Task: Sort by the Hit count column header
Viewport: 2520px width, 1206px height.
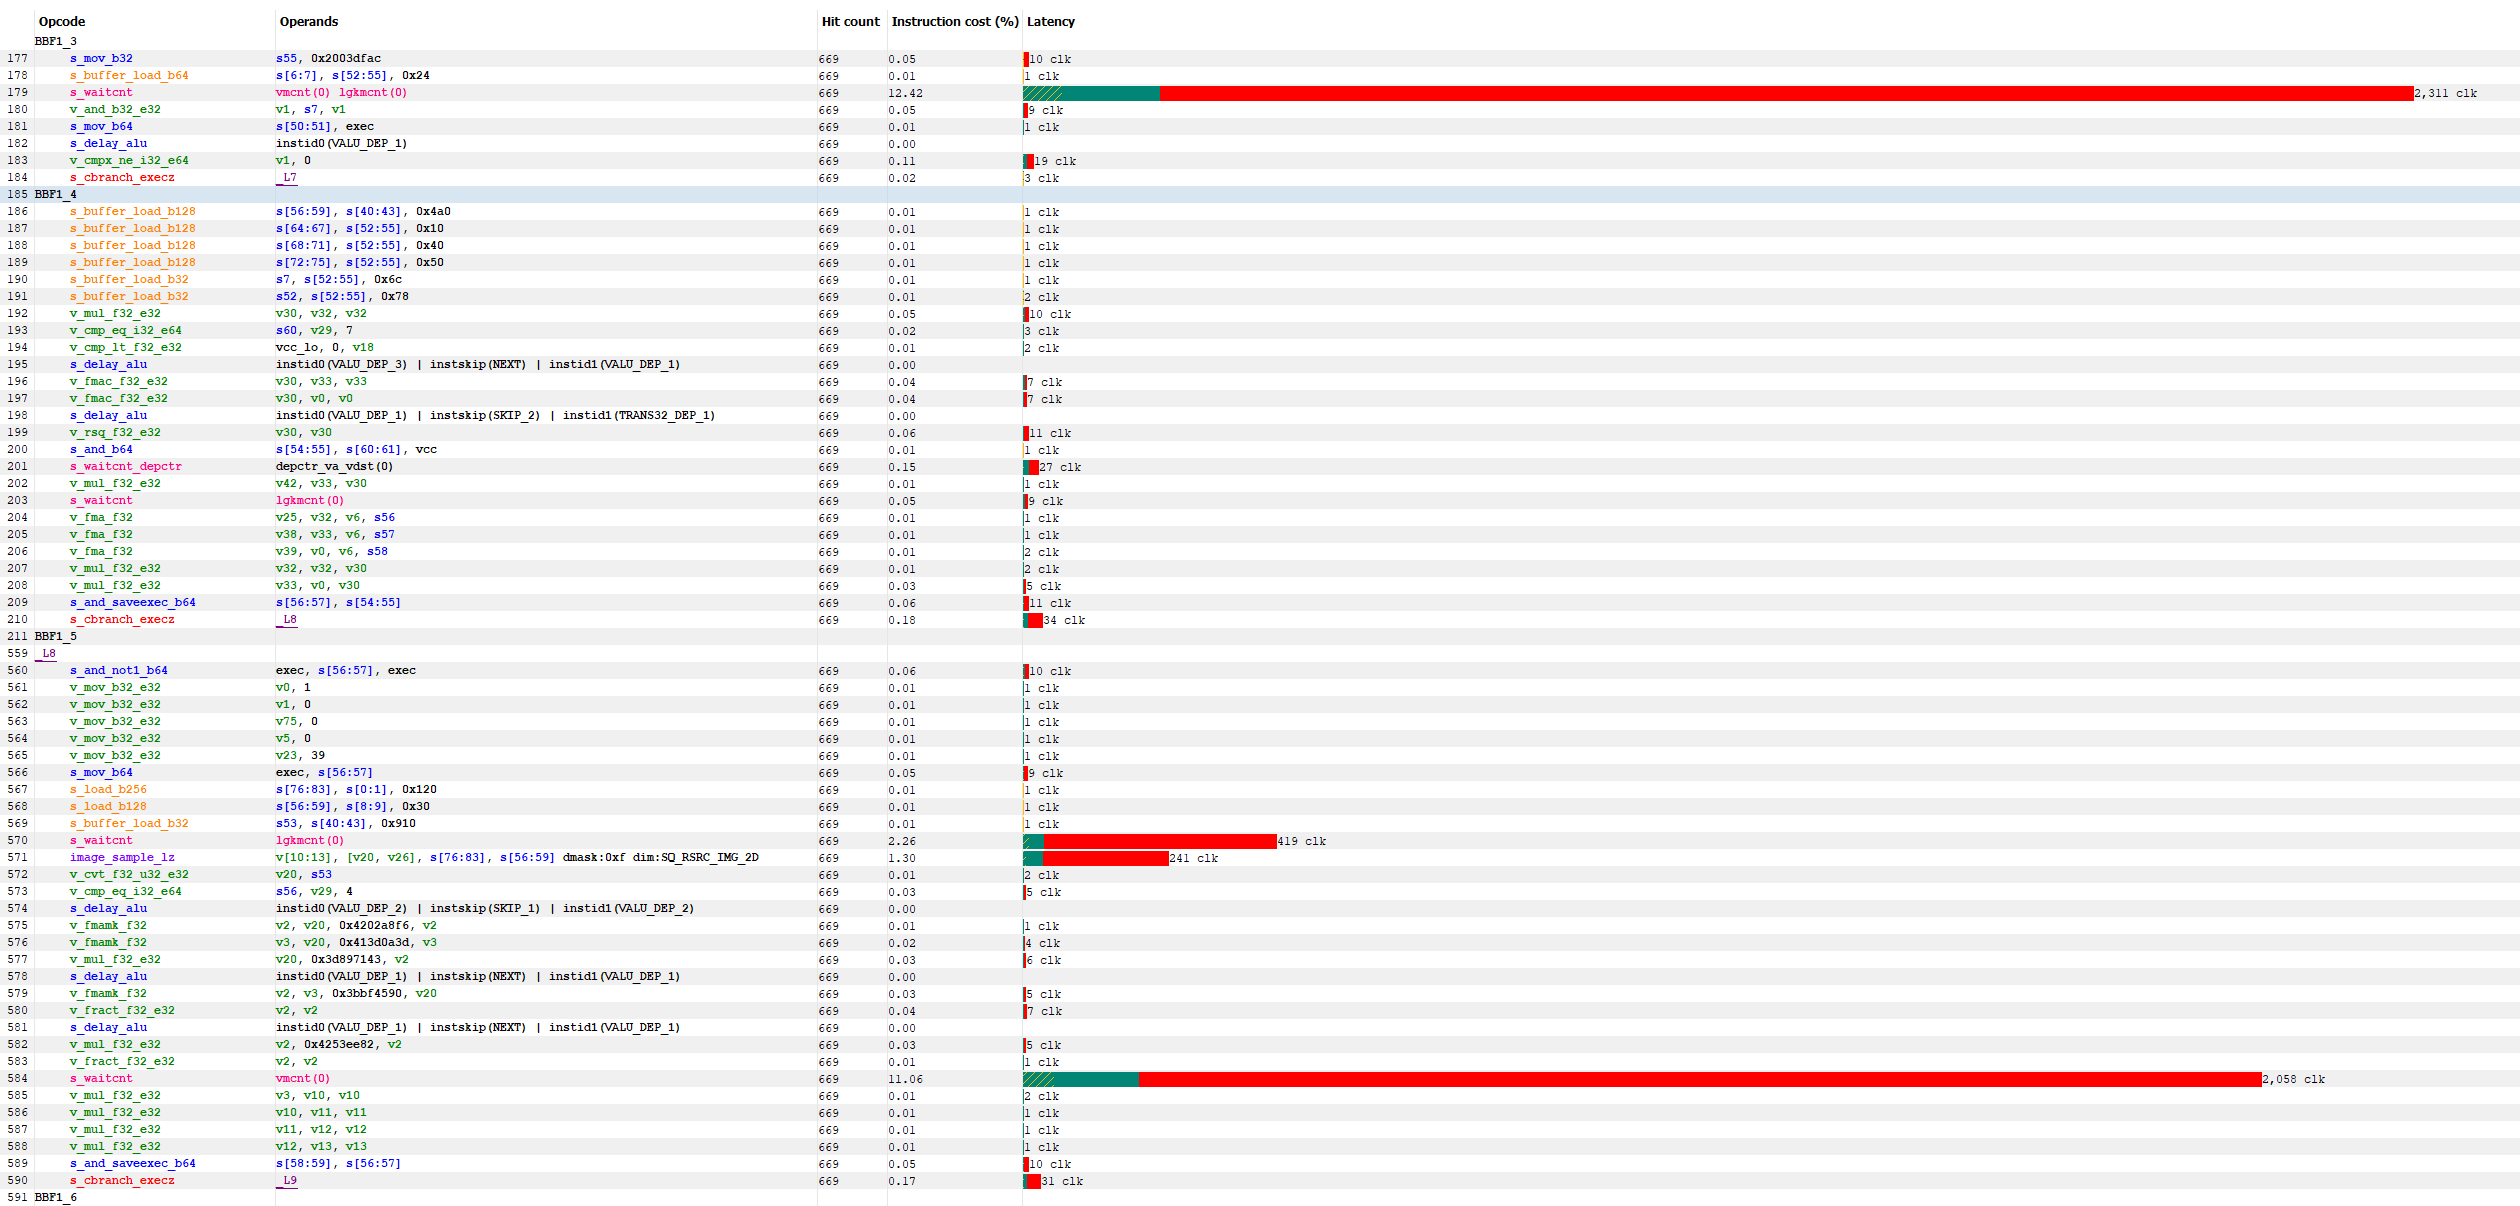Action: pos(850,21)
